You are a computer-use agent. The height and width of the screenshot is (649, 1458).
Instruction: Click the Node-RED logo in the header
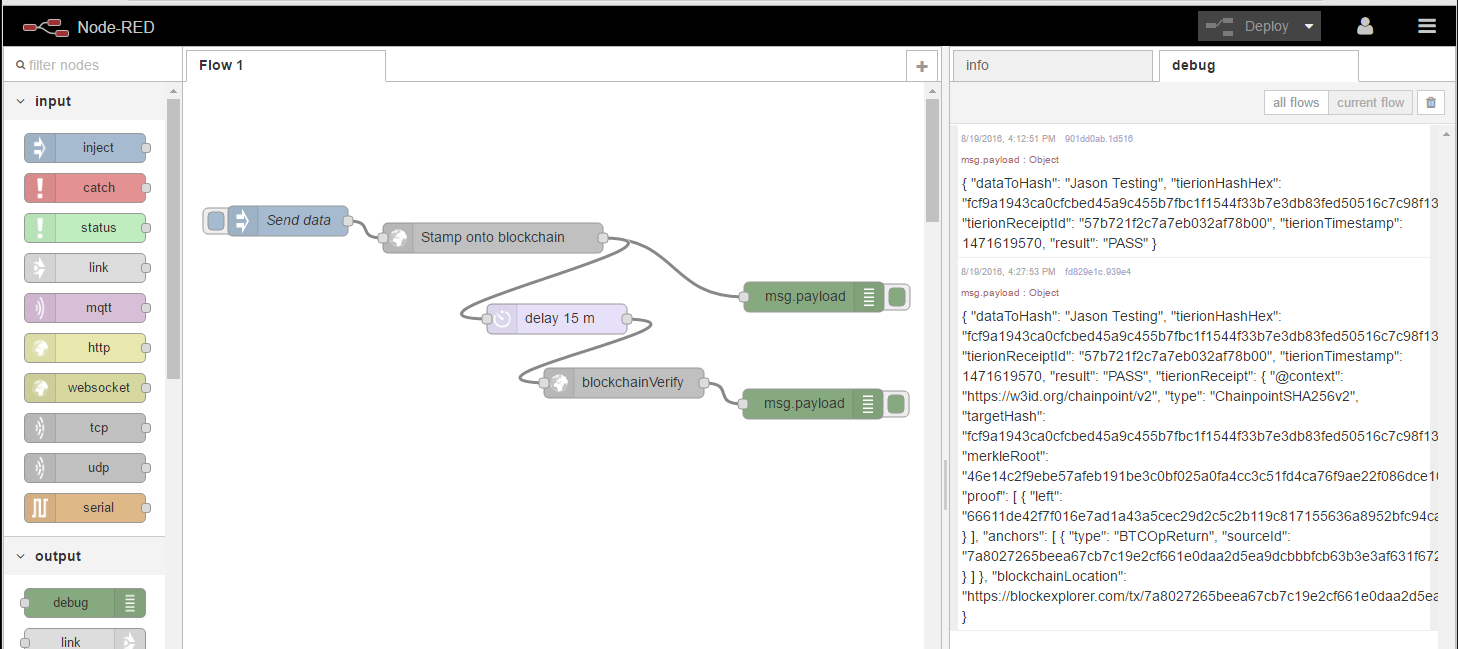coord(45,27)
